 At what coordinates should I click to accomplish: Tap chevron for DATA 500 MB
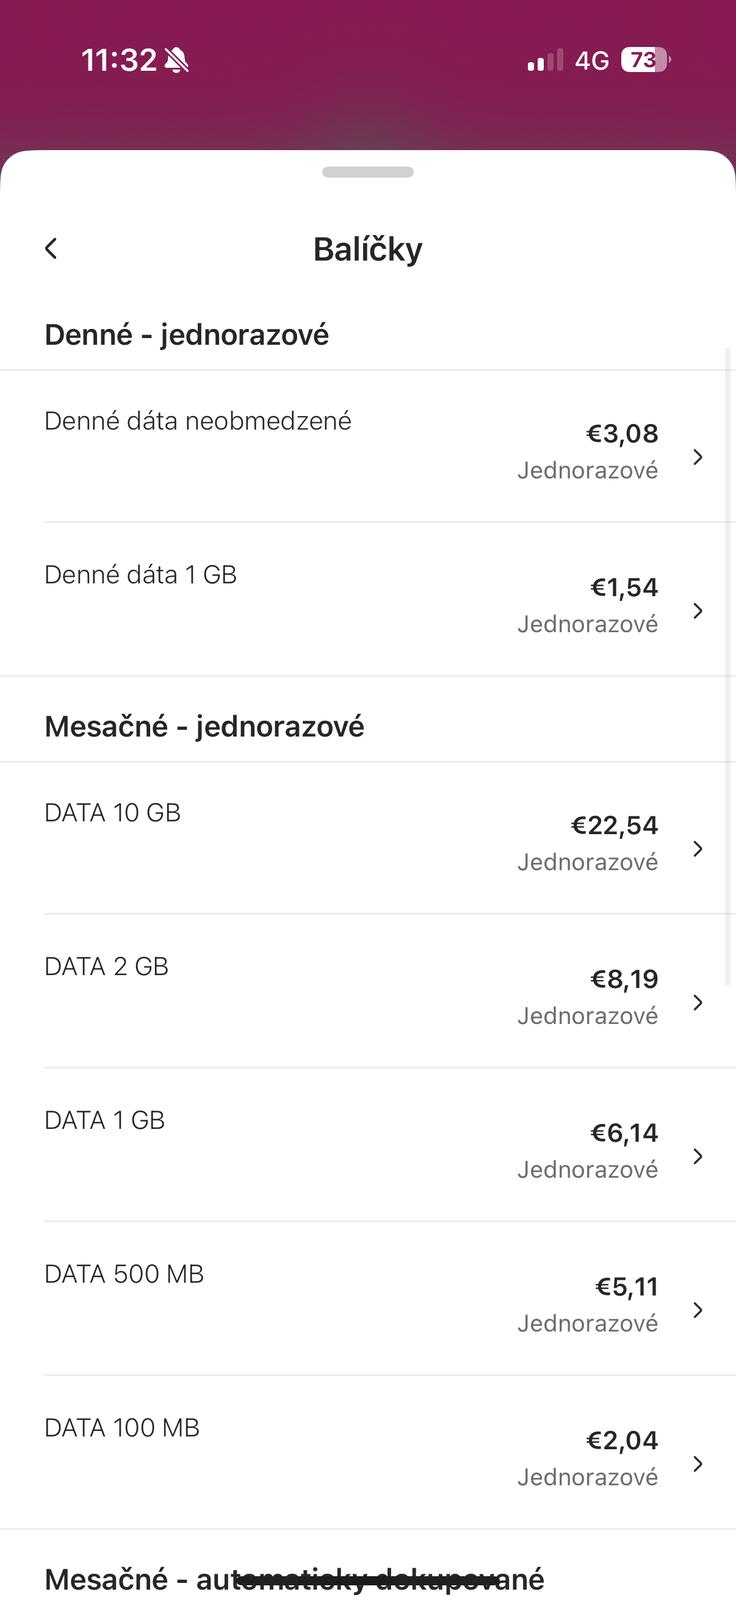[698, 1310]
